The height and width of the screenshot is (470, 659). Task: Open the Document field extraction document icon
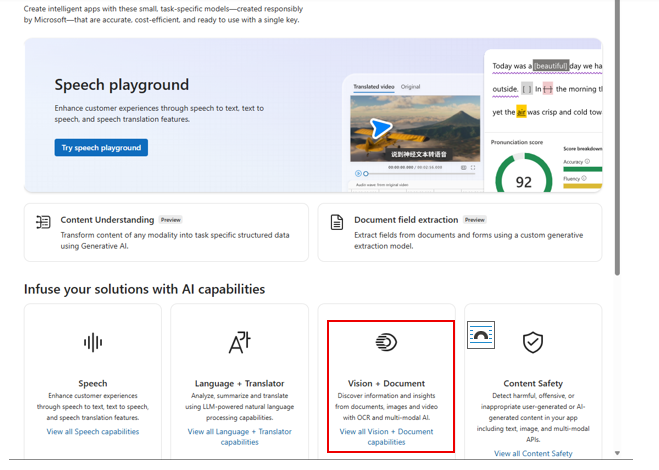tap(337, 222)
